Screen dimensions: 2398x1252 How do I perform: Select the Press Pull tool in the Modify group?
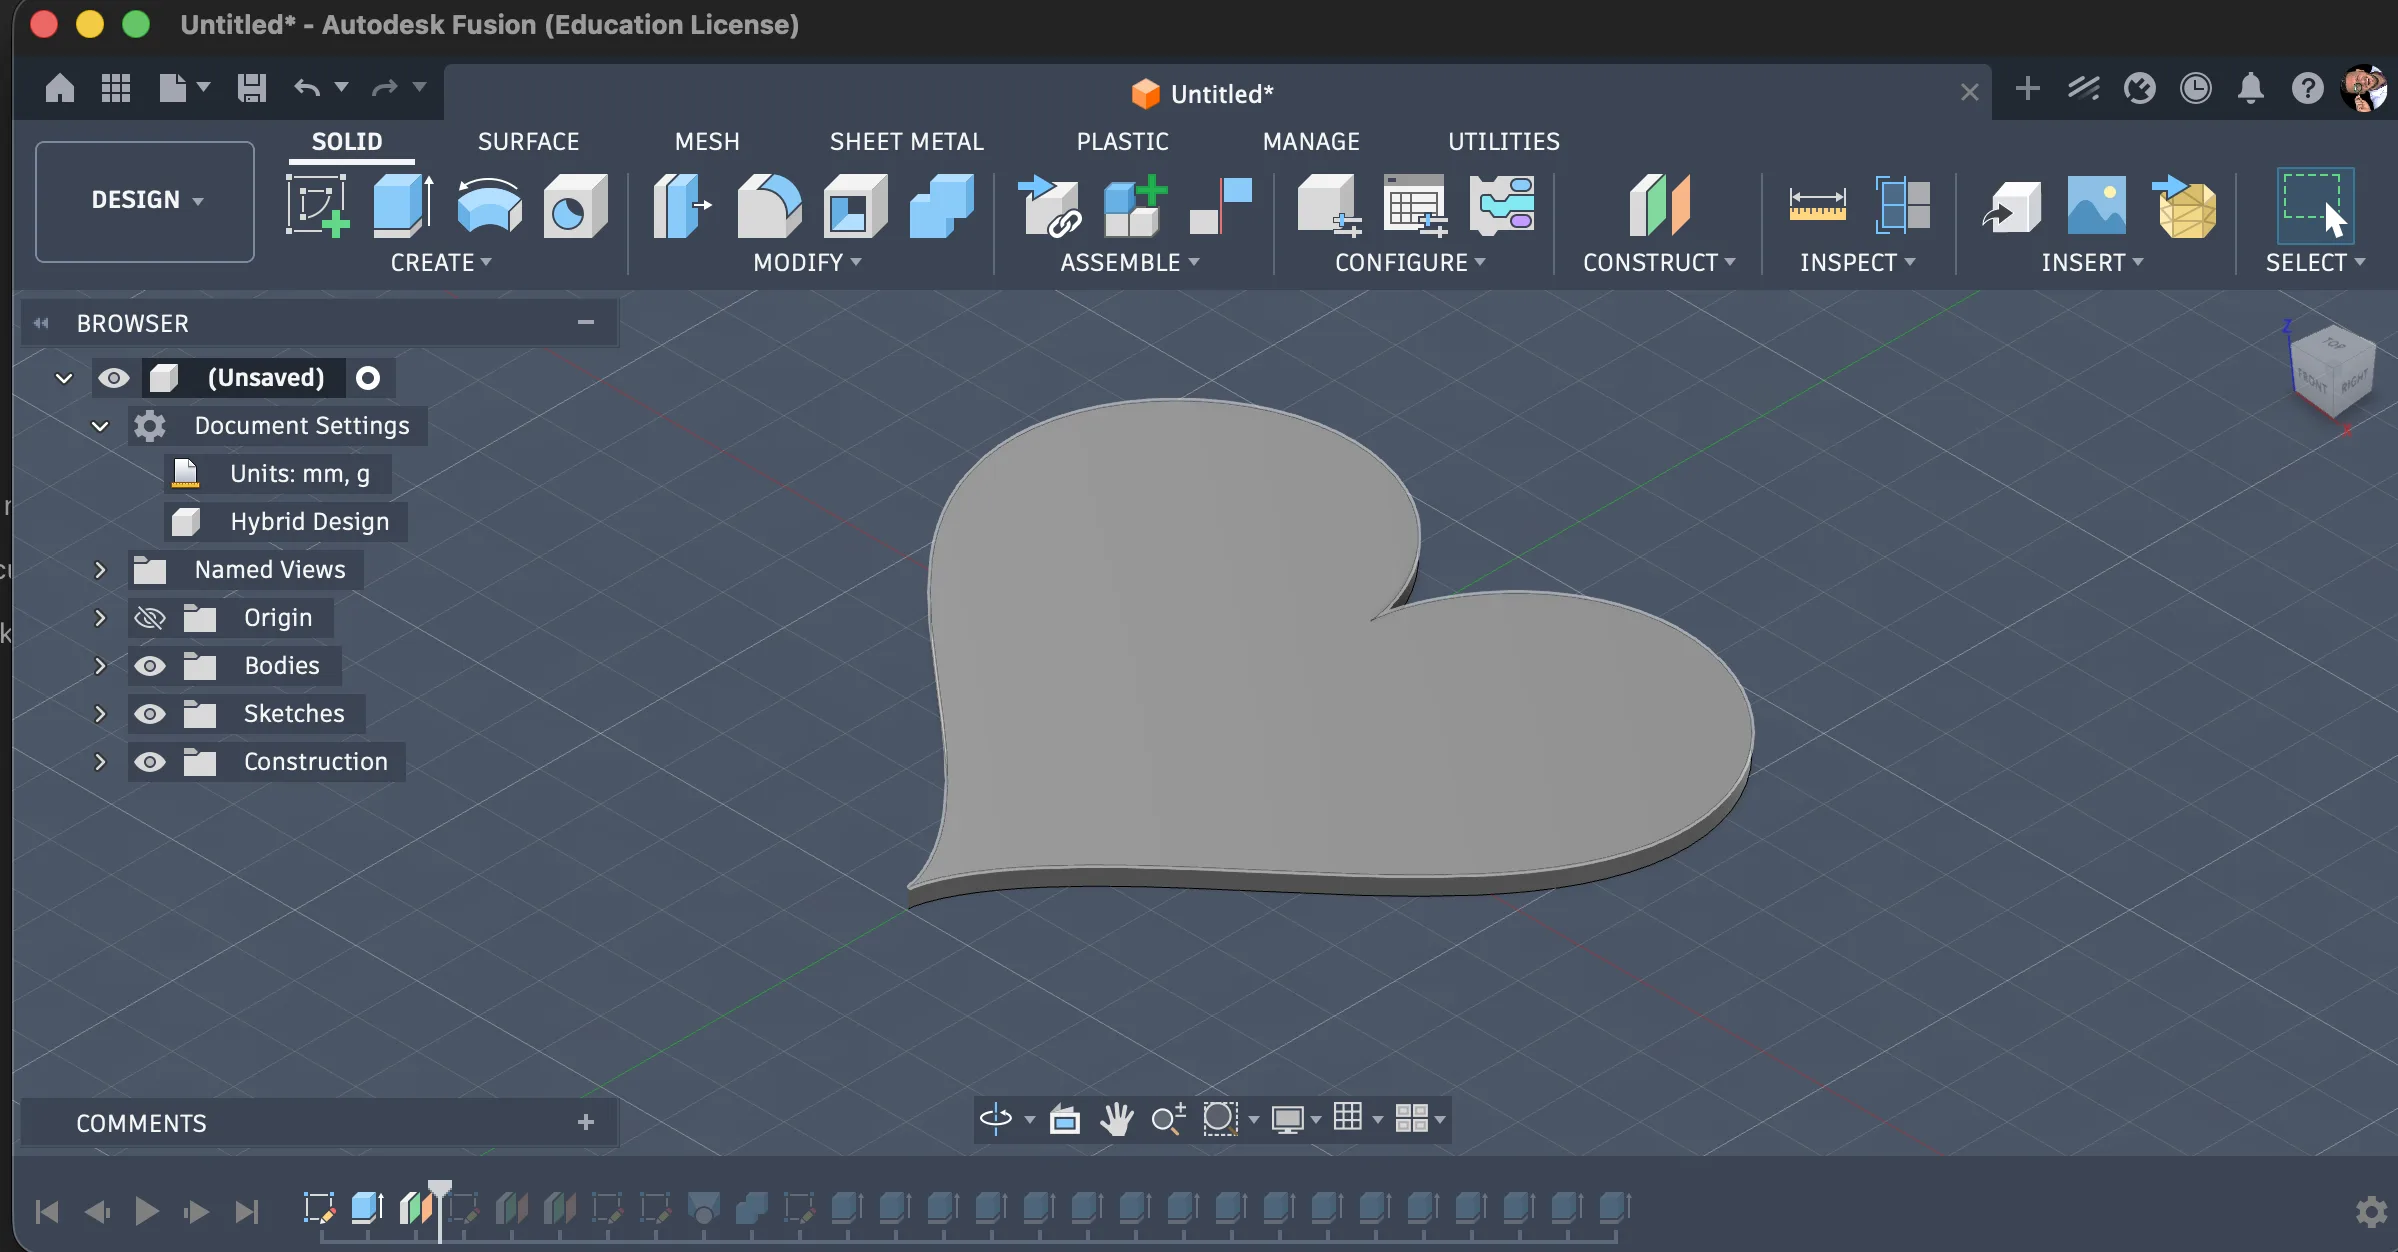pos(682,205)
